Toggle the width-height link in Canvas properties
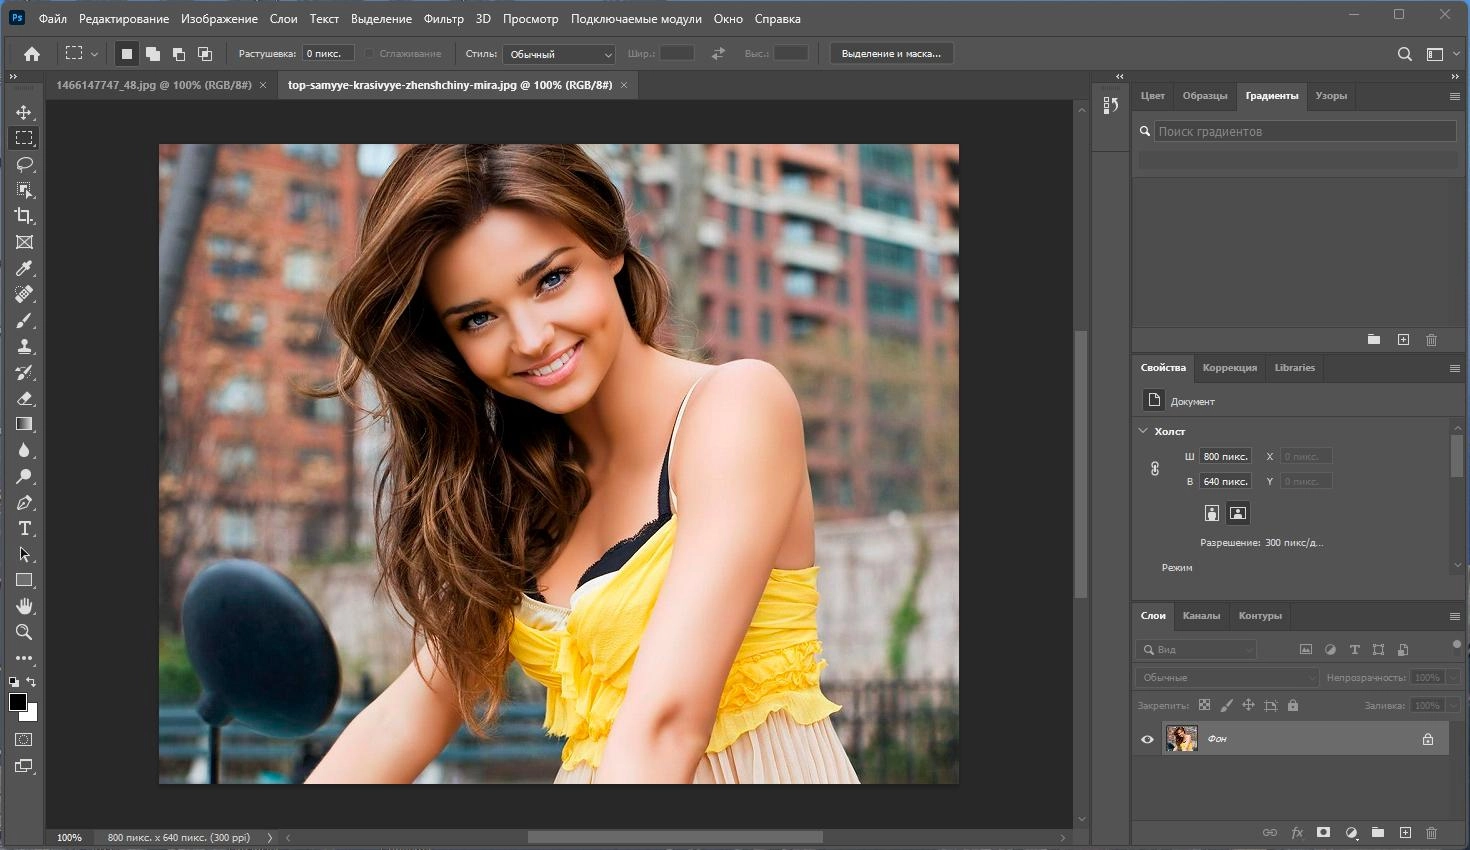The height and width of the screenshot is (850, 1470). [1155, 469]
